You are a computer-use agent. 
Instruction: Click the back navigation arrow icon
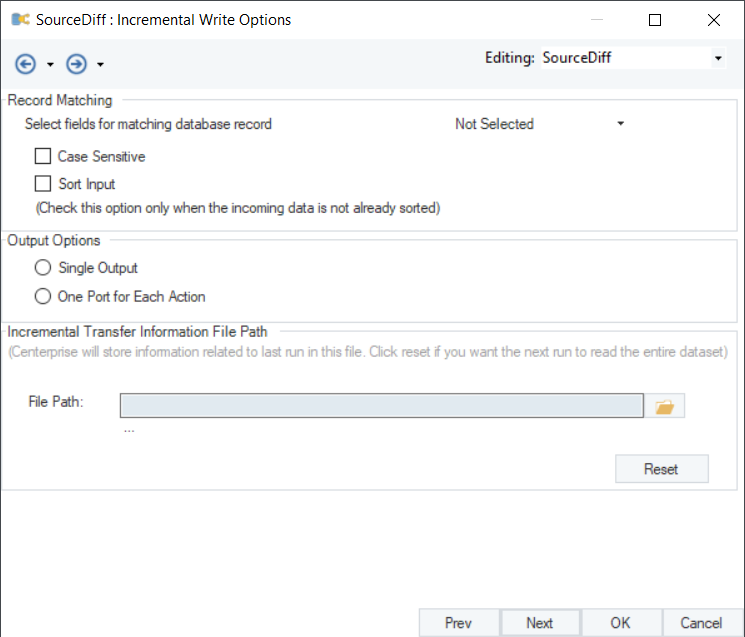pyautogui.click(x=25, y=64)
